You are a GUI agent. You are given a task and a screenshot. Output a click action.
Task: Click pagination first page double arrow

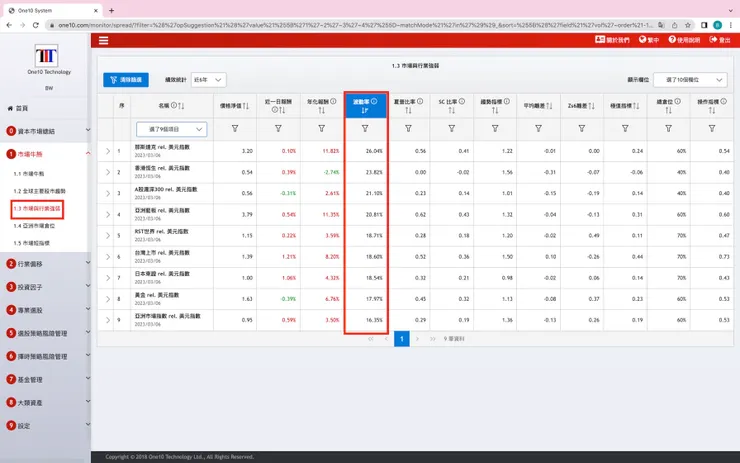pyautogui.click(x=370, y=339)
